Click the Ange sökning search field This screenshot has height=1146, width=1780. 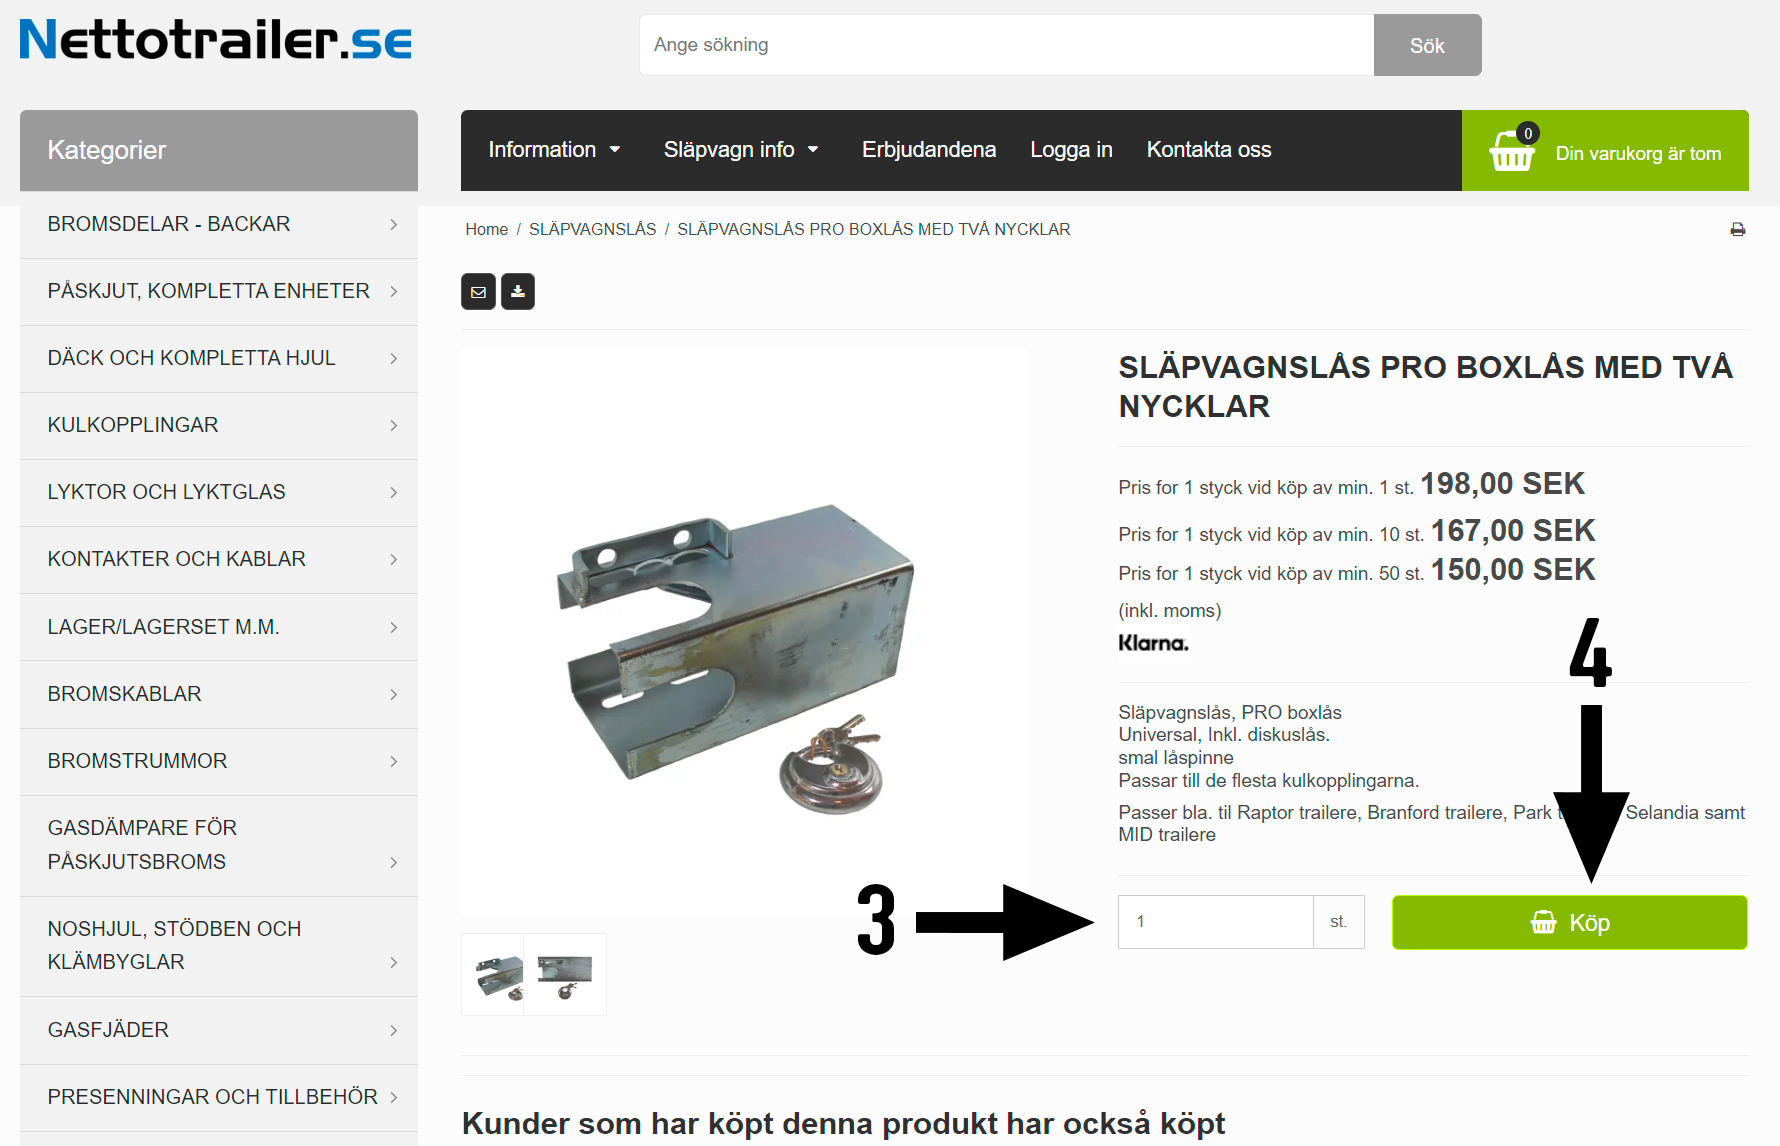pos(1006,45)
